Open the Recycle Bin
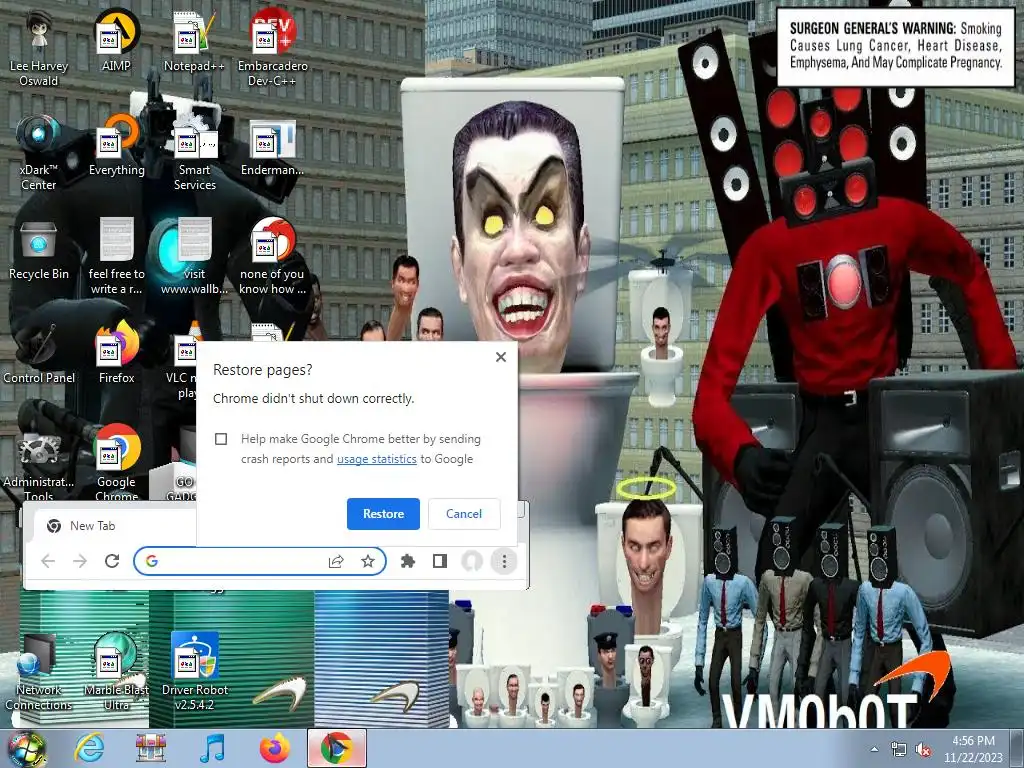The width and height of the screenshot is (1024, 768). (39, 249)
